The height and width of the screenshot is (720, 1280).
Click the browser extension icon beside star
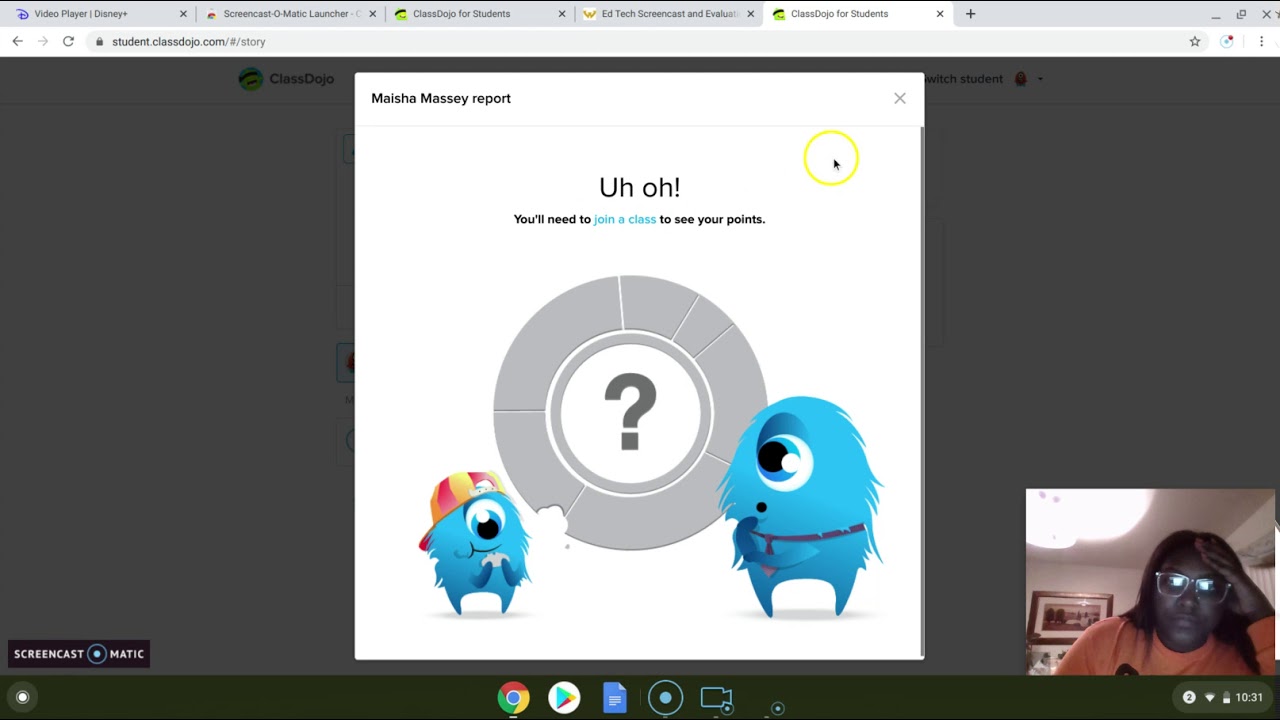[1227, 41]
